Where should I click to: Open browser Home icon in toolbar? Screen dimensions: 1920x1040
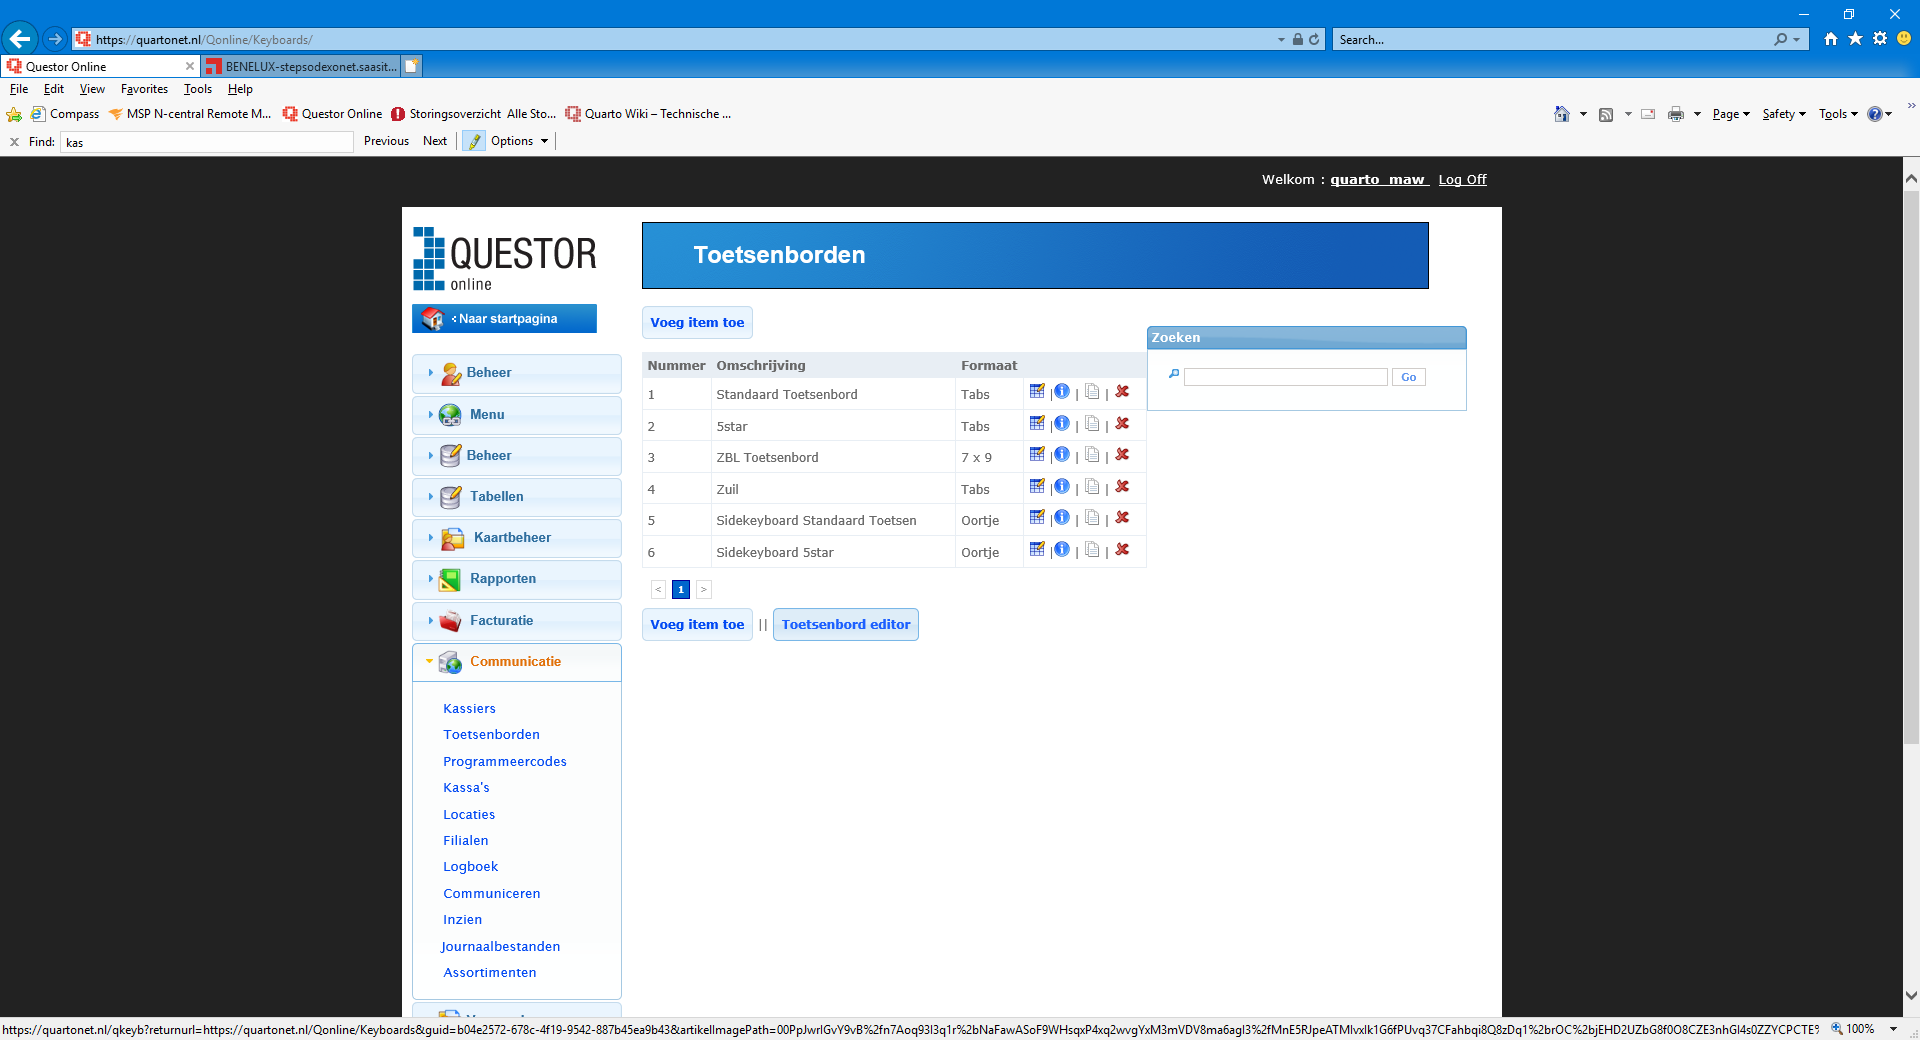pyautogui.click(x=1561, y=114)
